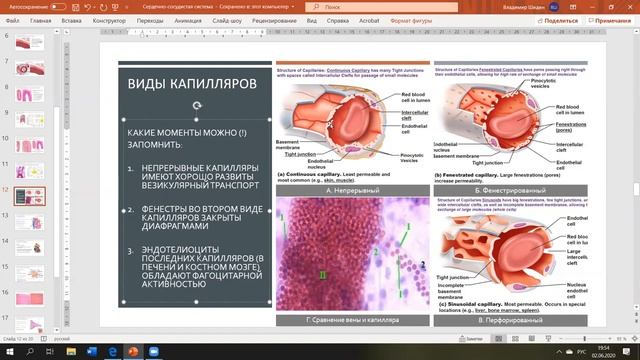The height and width of the screenshot is (360, 640).
Task: Select slide 16 thumbnail
Action: click(x=29, y=299)
